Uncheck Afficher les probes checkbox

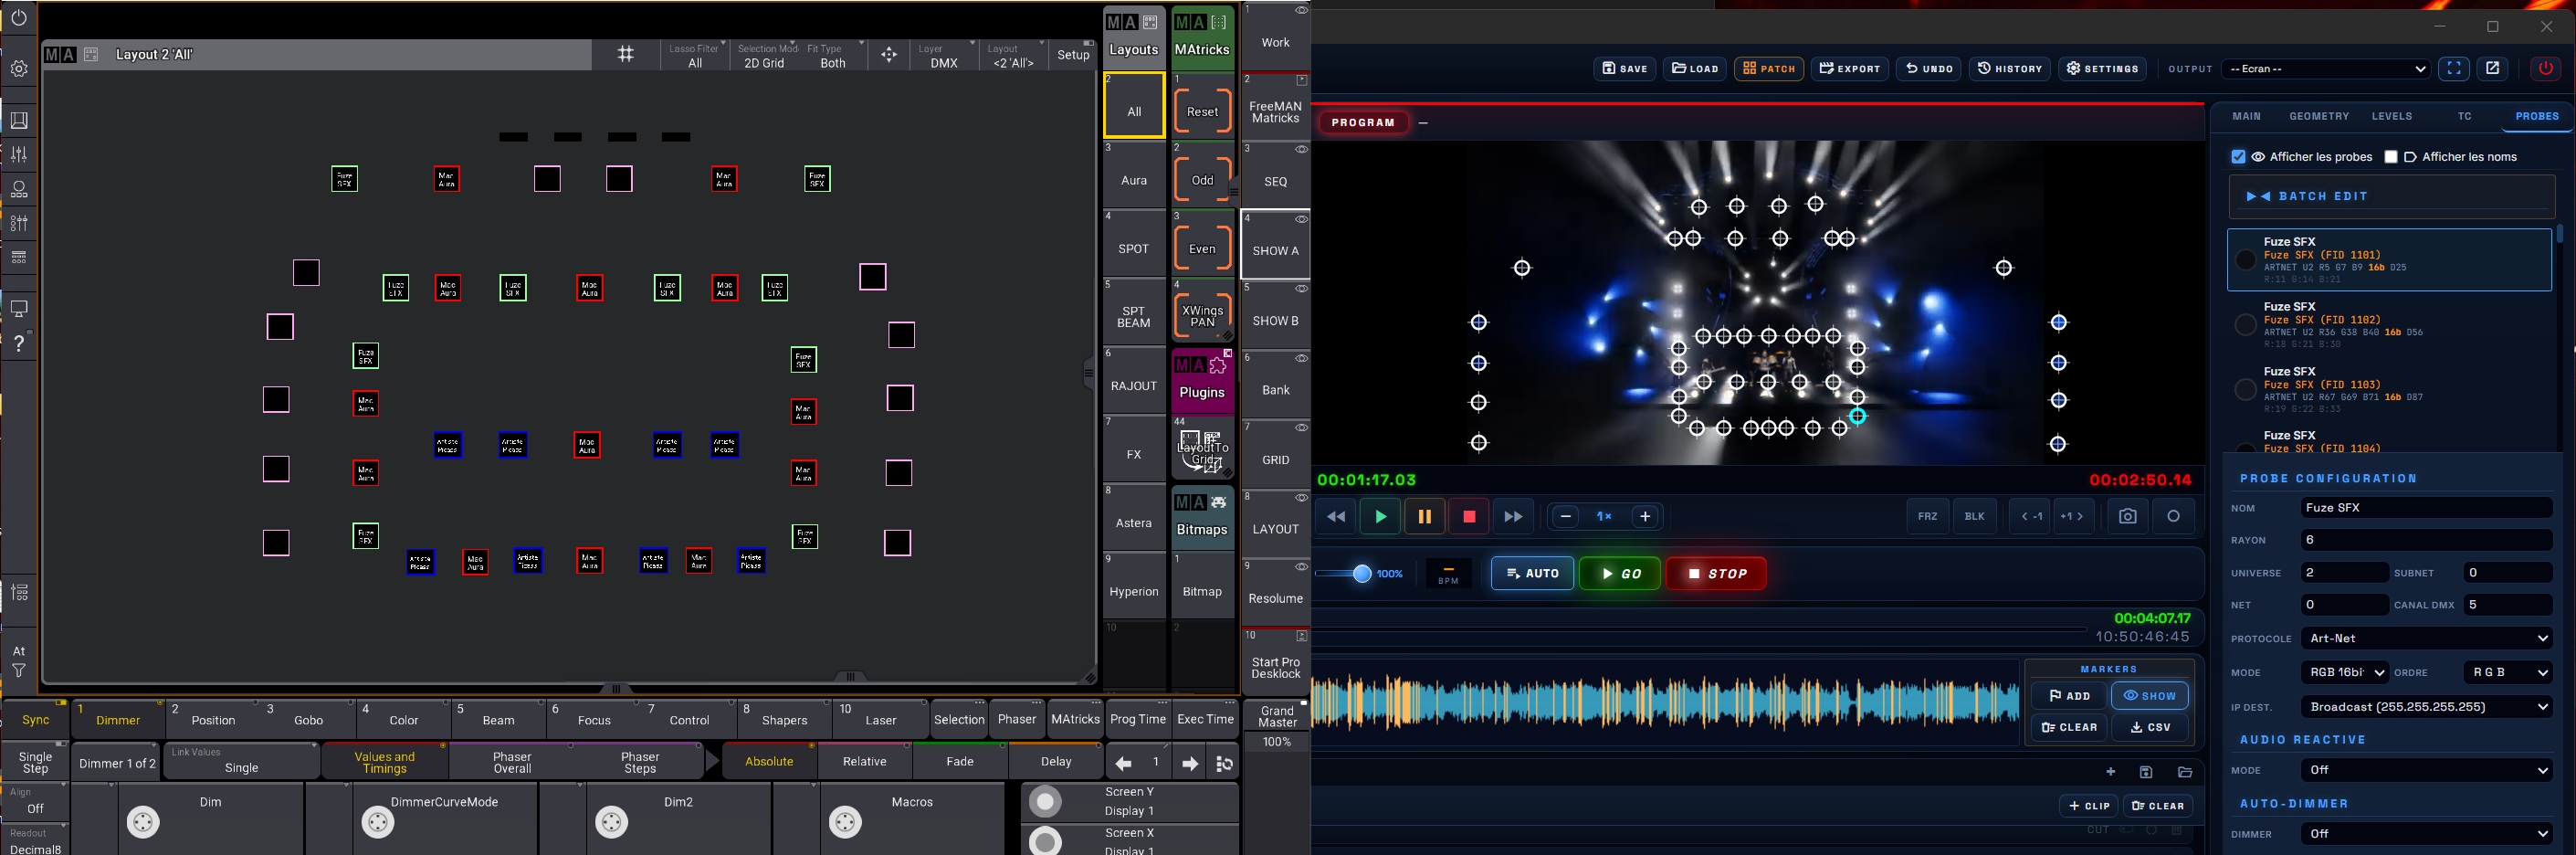tap(2238, 157)
